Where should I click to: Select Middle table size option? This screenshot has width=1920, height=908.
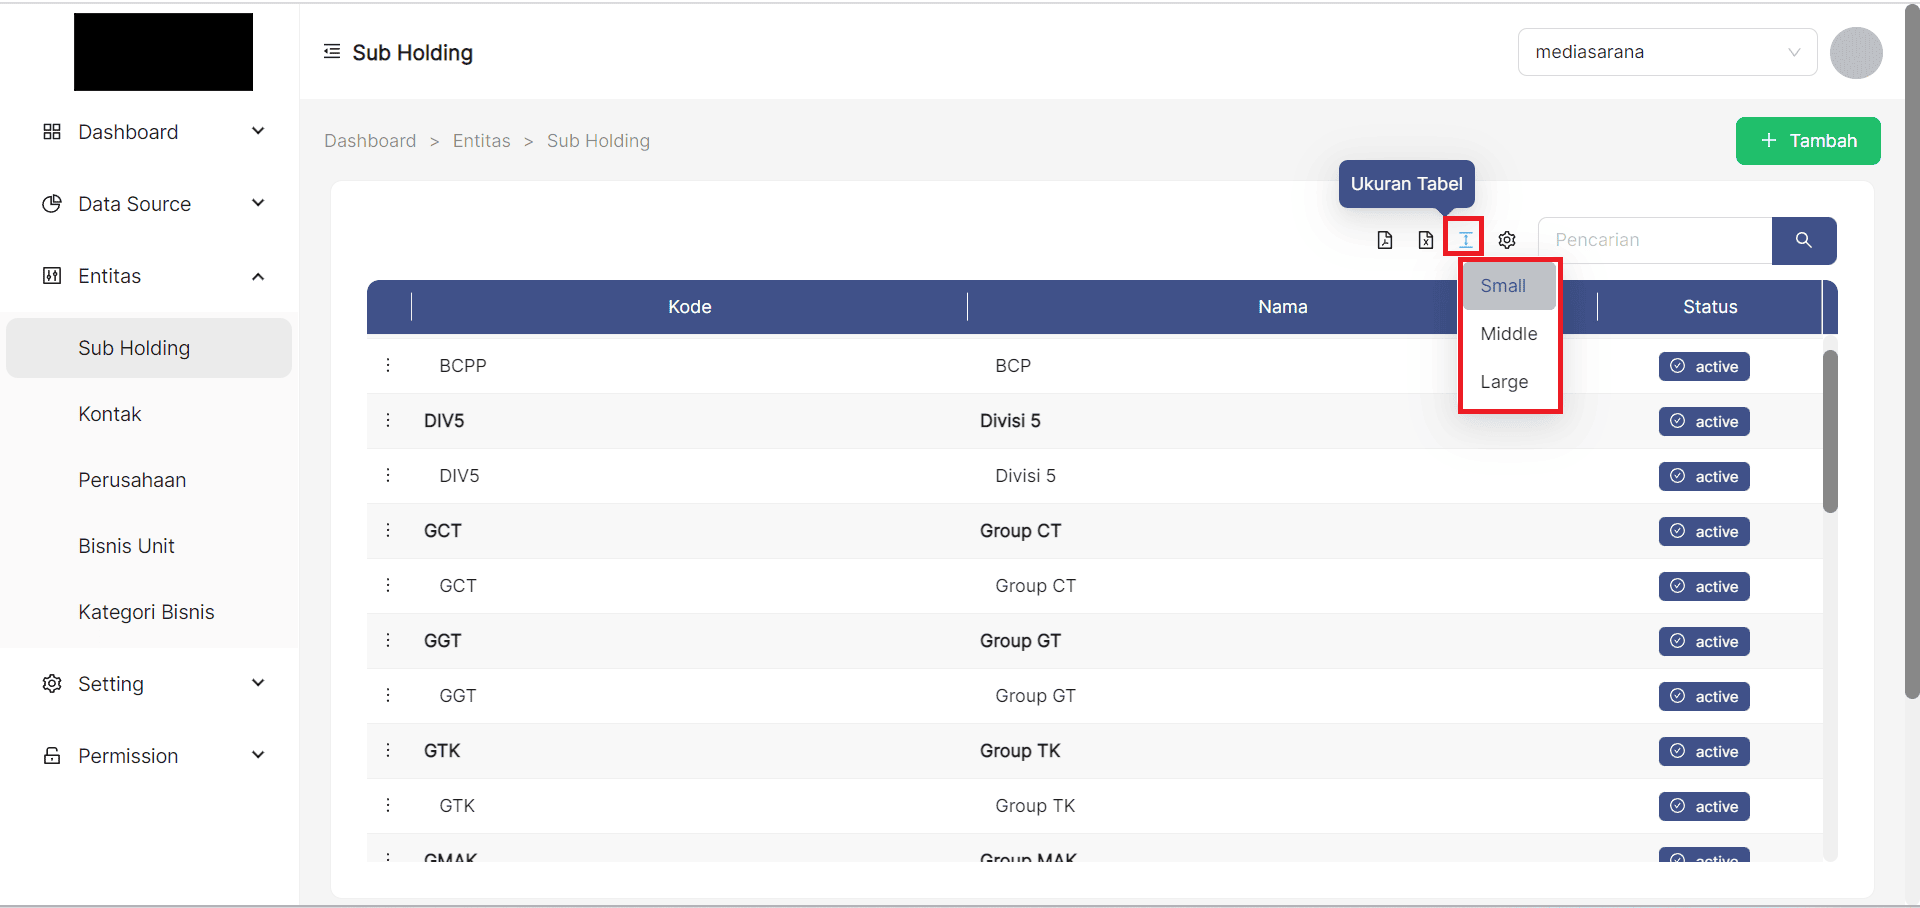pos(1508,334)
